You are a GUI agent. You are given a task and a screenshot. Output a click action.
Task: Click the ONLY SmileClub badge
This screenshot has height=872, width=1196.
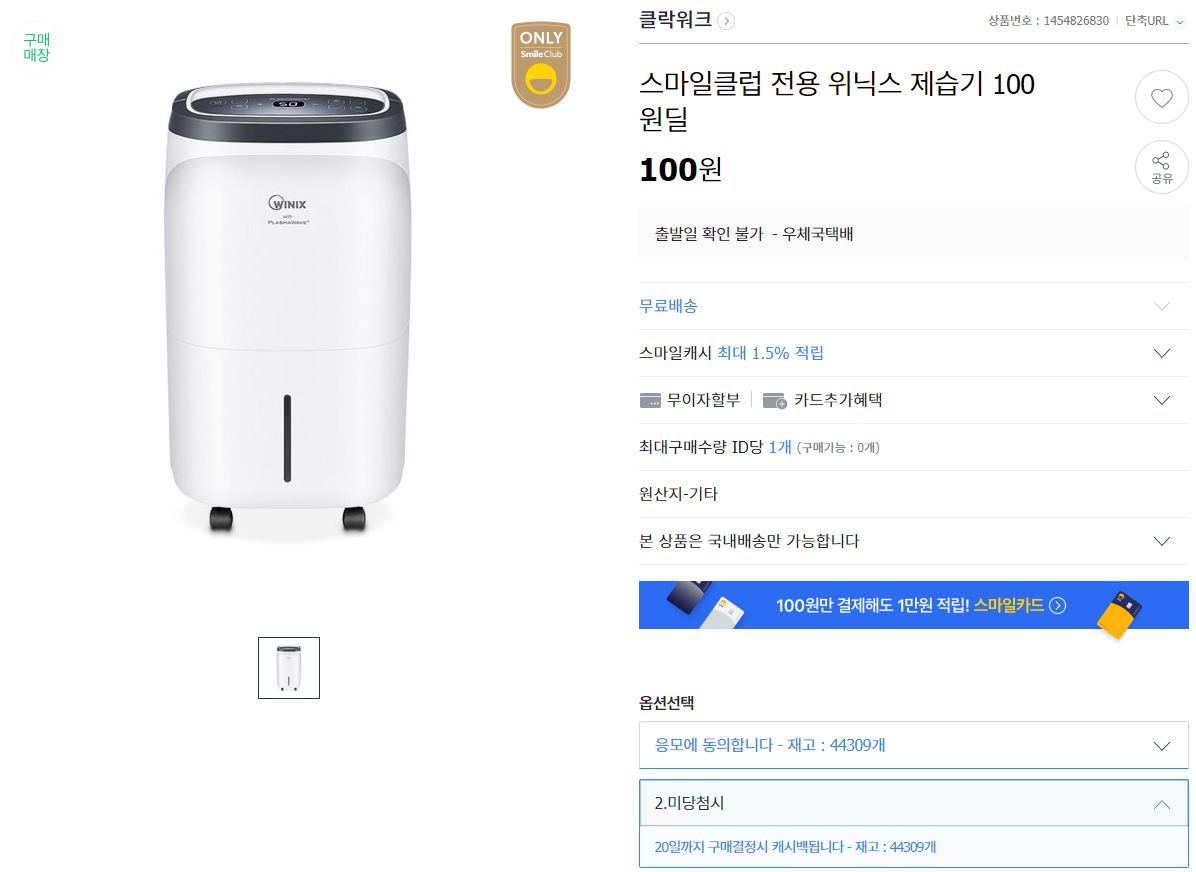pos(541,65)
